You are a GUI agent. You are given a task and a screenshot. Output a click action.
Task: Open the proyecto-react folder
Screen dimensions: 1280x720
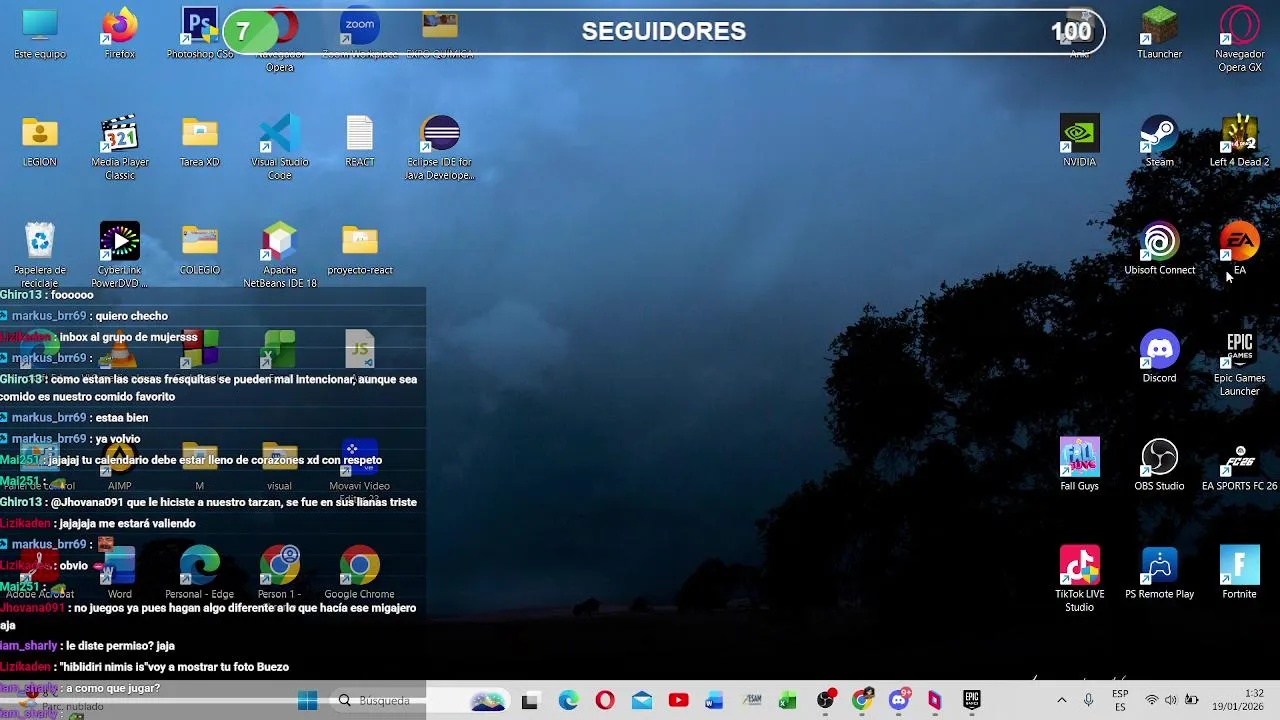point(360,249)
